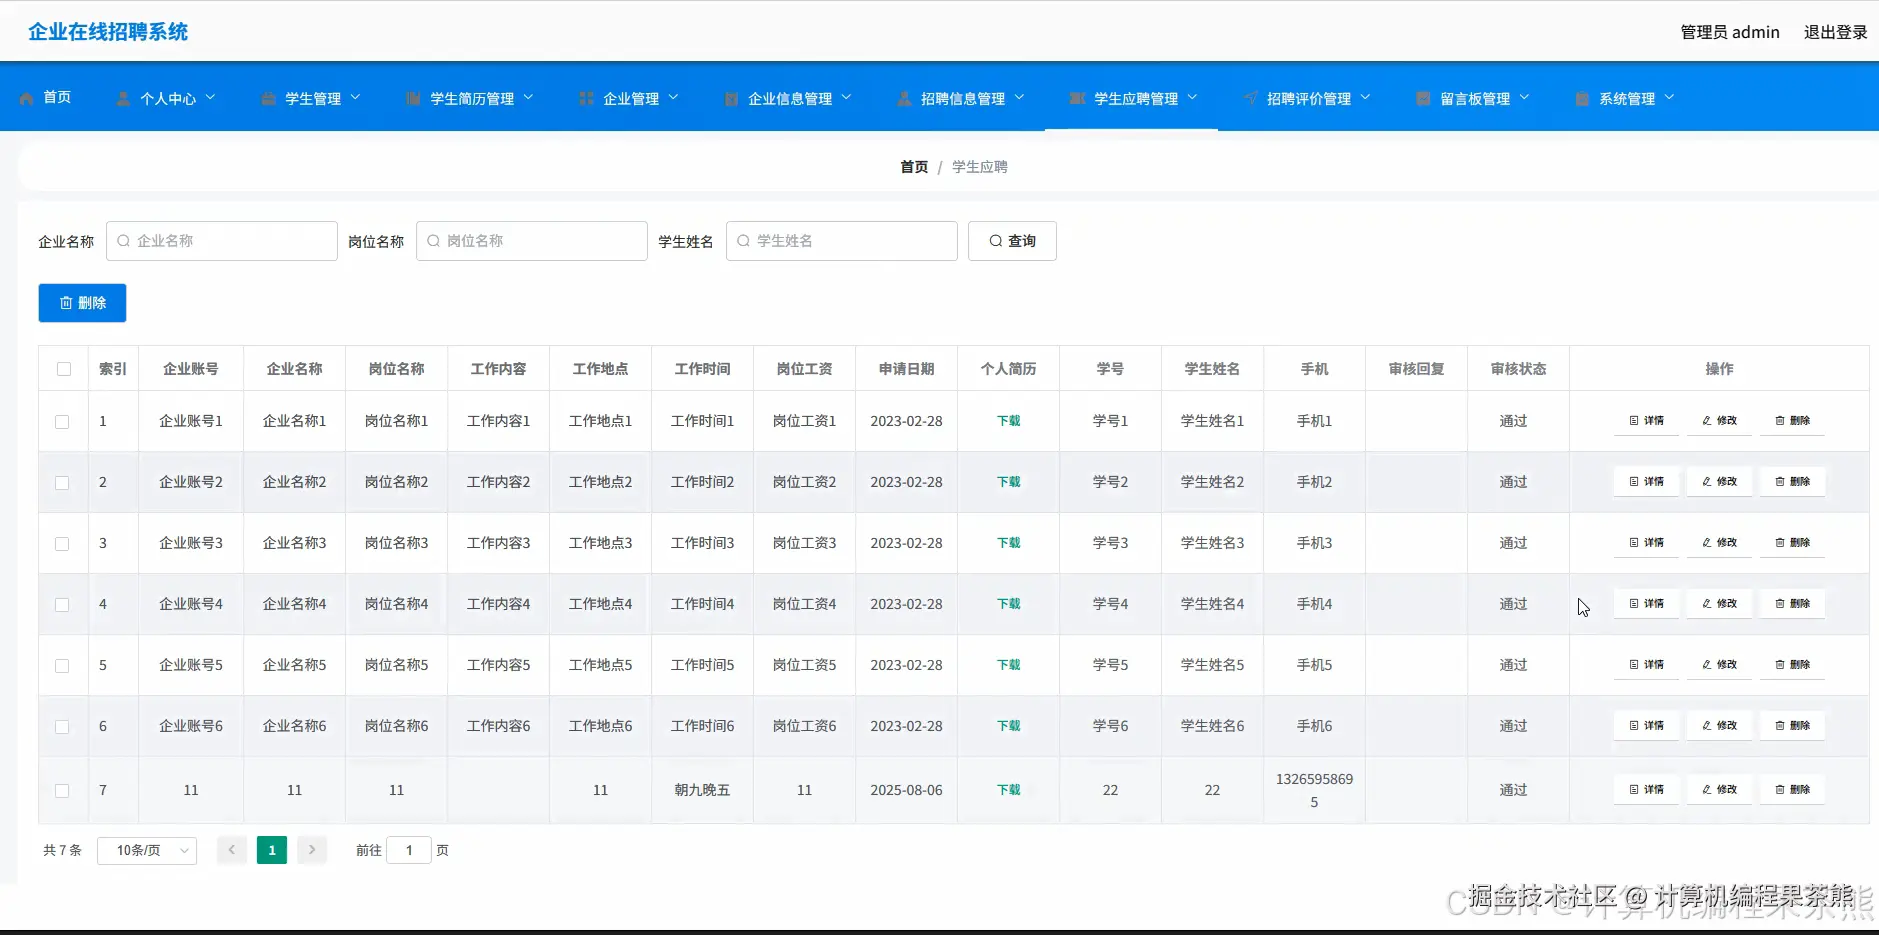Click the paper-plane icon beside 招聘评价管理
Screen dimensions: 1879x935
coord(1250,98)
